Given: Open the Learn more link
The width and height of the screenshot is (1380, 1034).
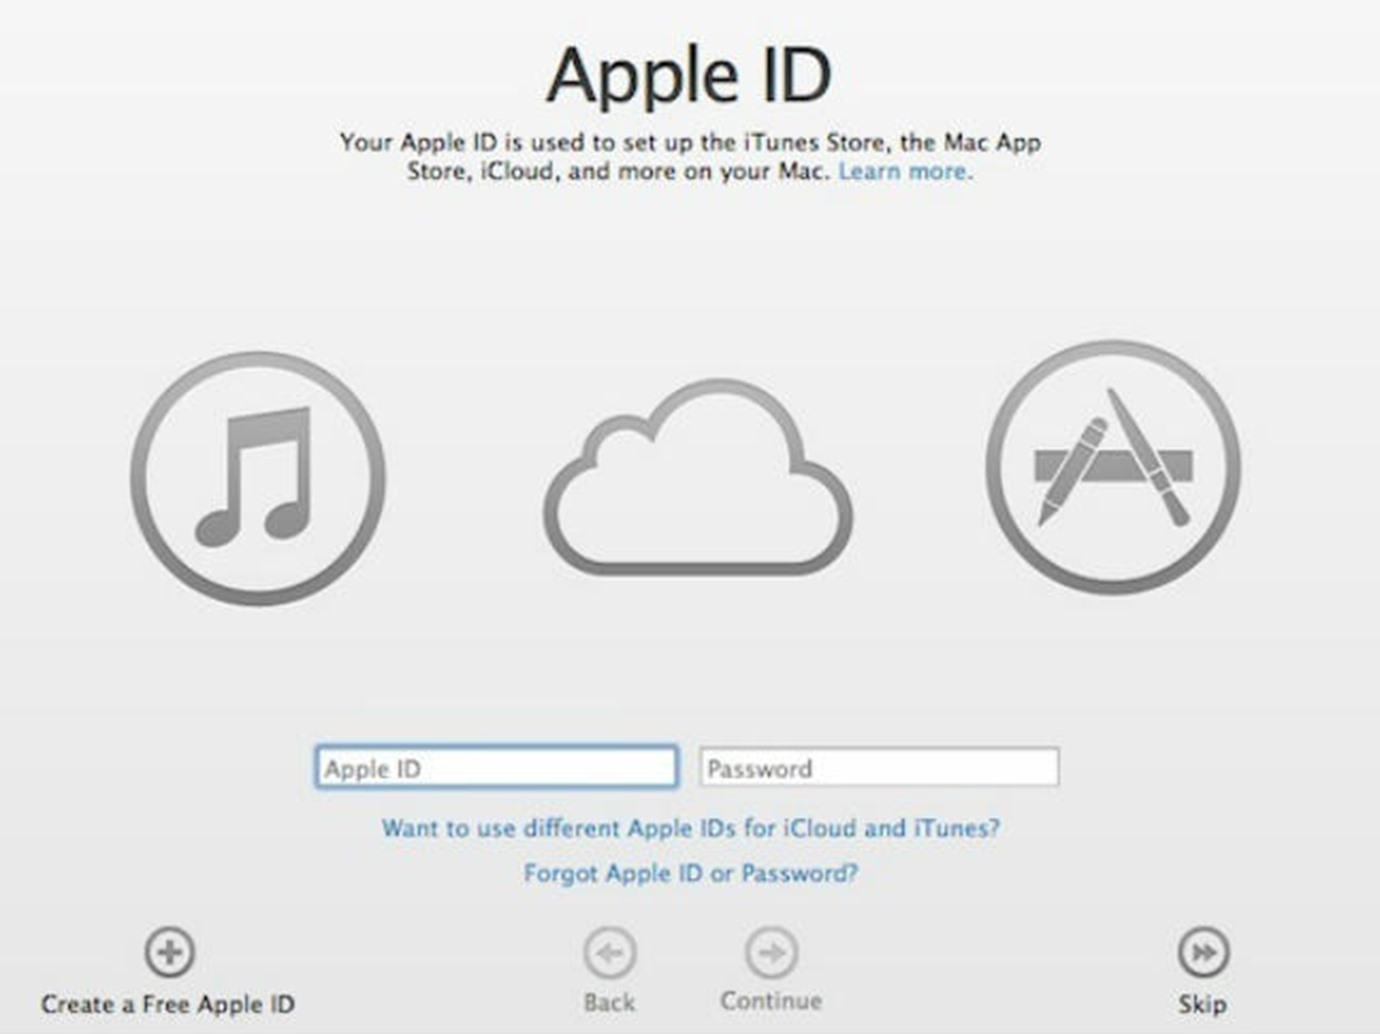Looking at the screenshot, I should (x=904, y=172).
